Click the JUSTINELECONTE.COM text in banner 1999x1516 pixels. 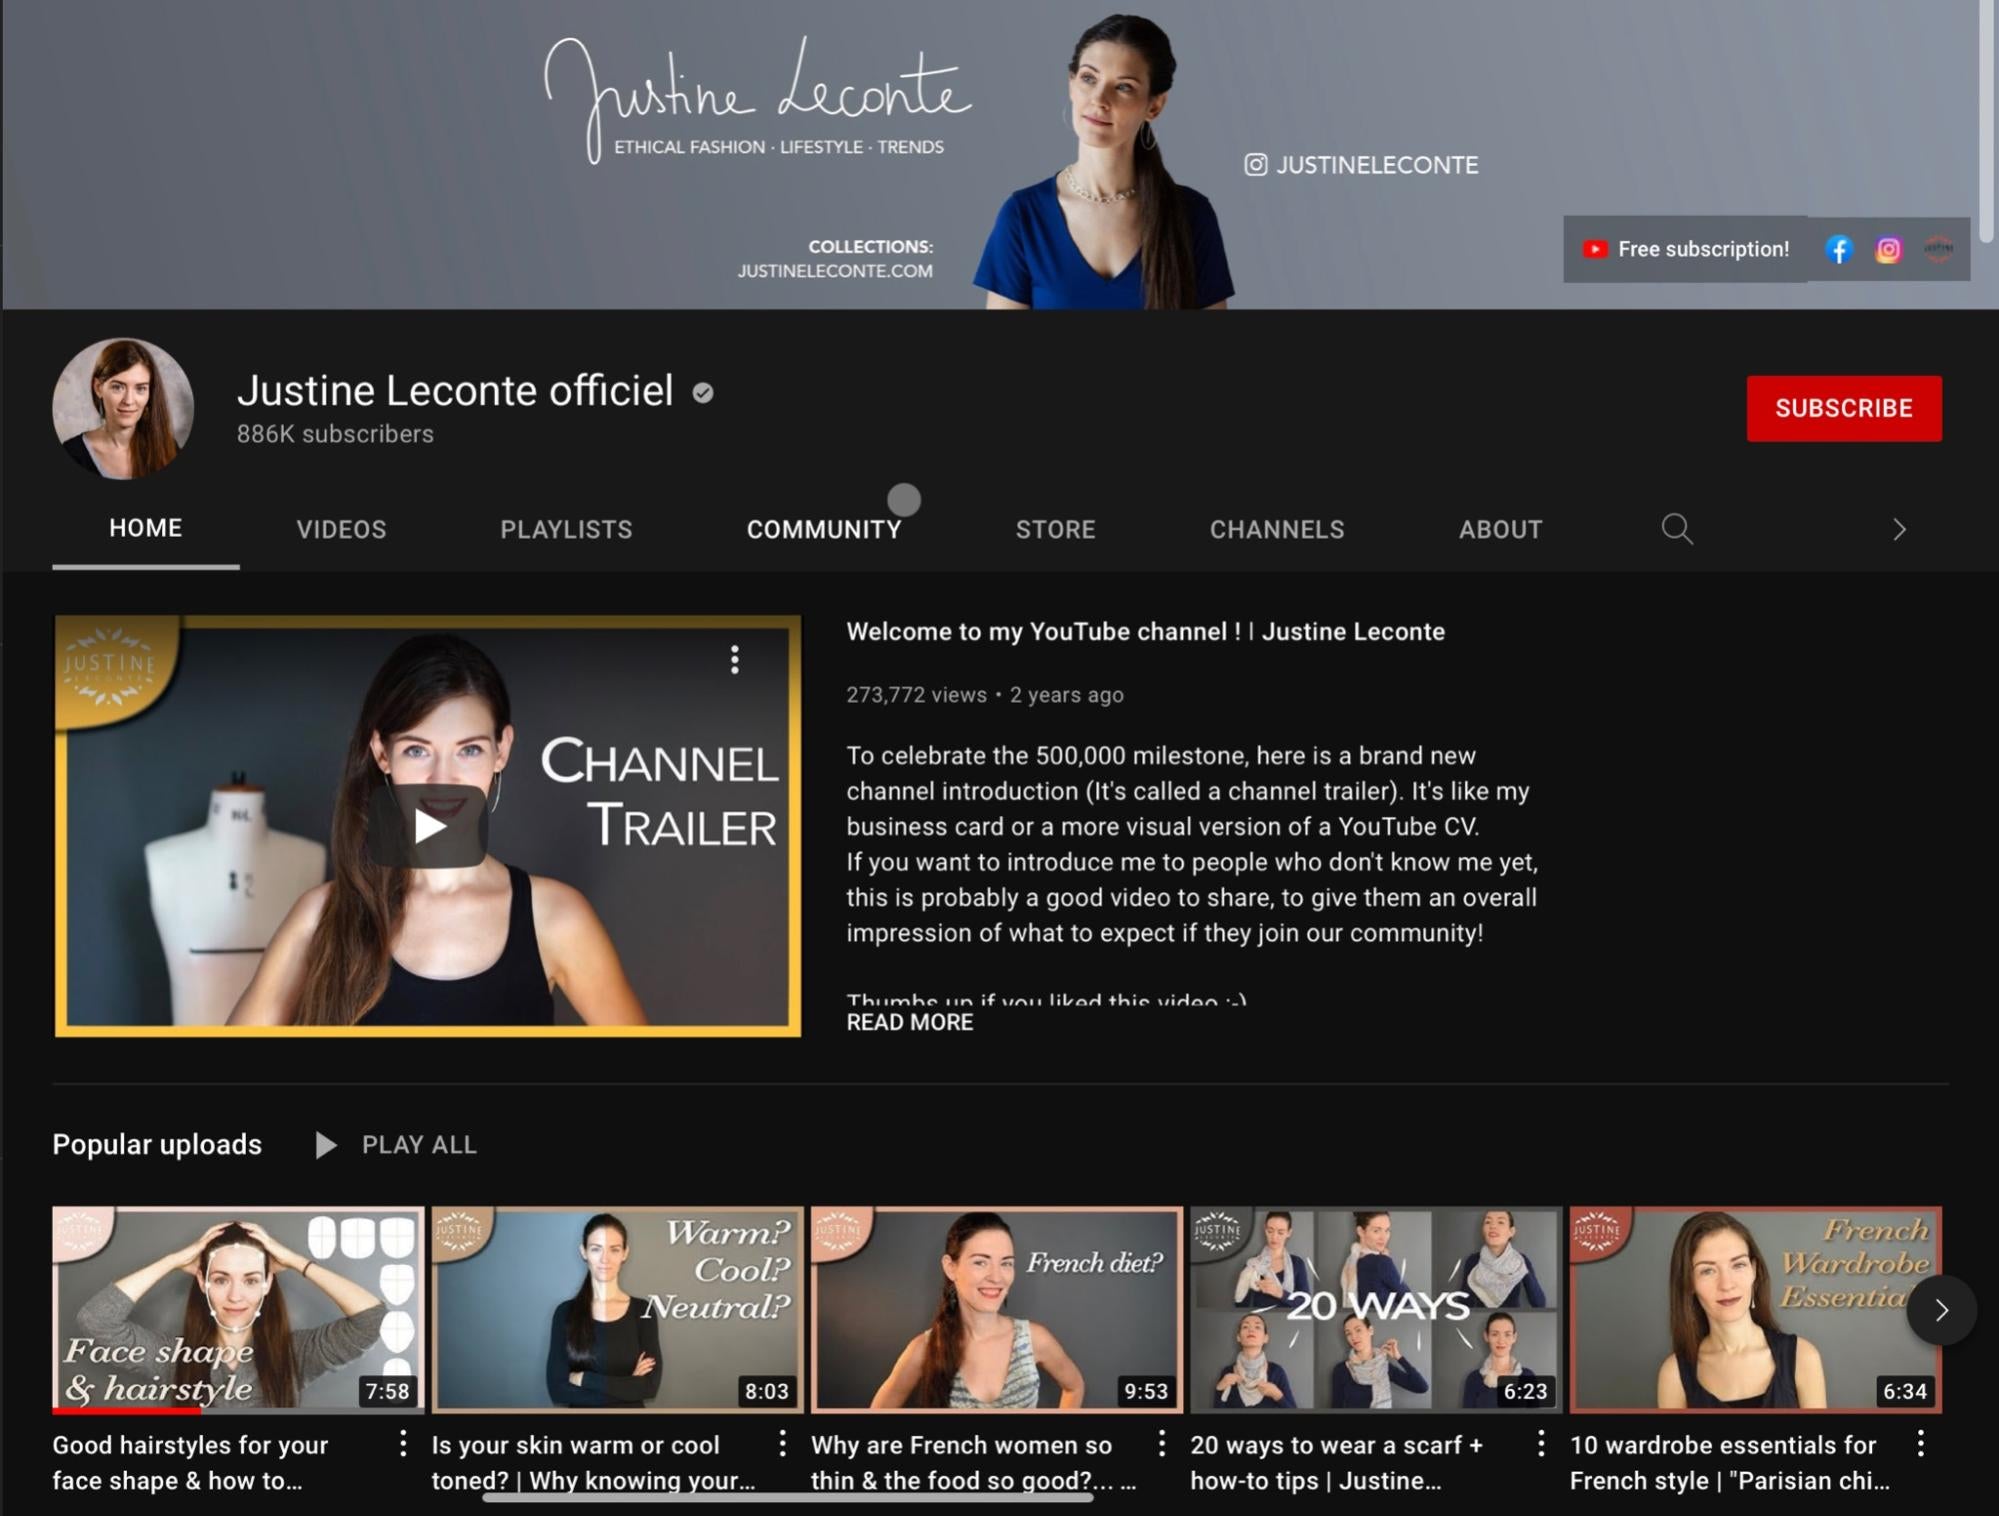pyautogui.click(x=835, y=271)
